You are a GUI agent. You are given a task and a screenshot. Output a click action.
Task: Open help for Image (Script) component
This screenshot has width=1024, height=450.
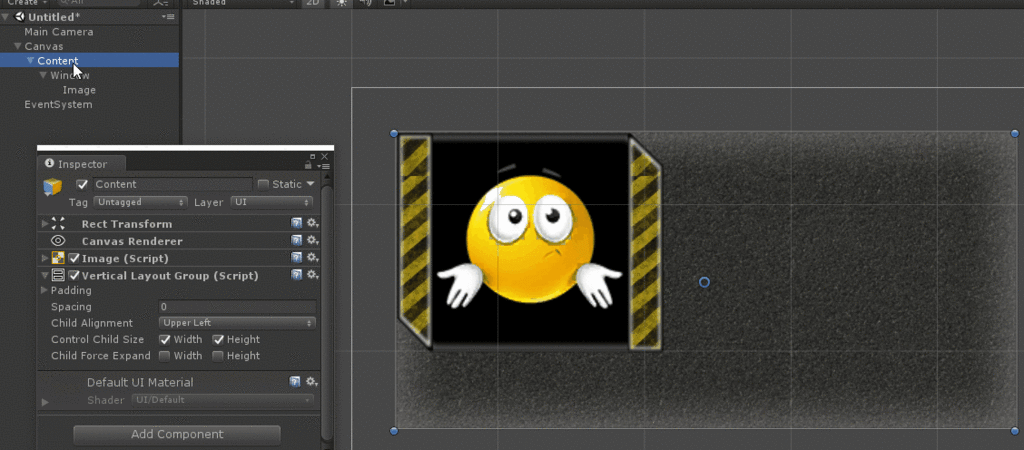pyautogui.click(x=296, y=257)
